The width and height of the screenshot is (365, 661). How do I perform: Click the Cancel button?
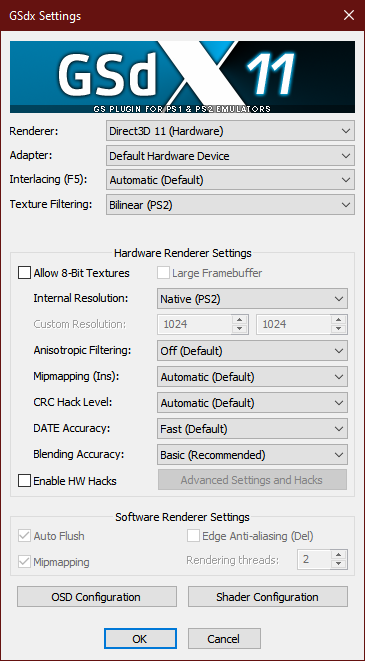coord(224,639)
